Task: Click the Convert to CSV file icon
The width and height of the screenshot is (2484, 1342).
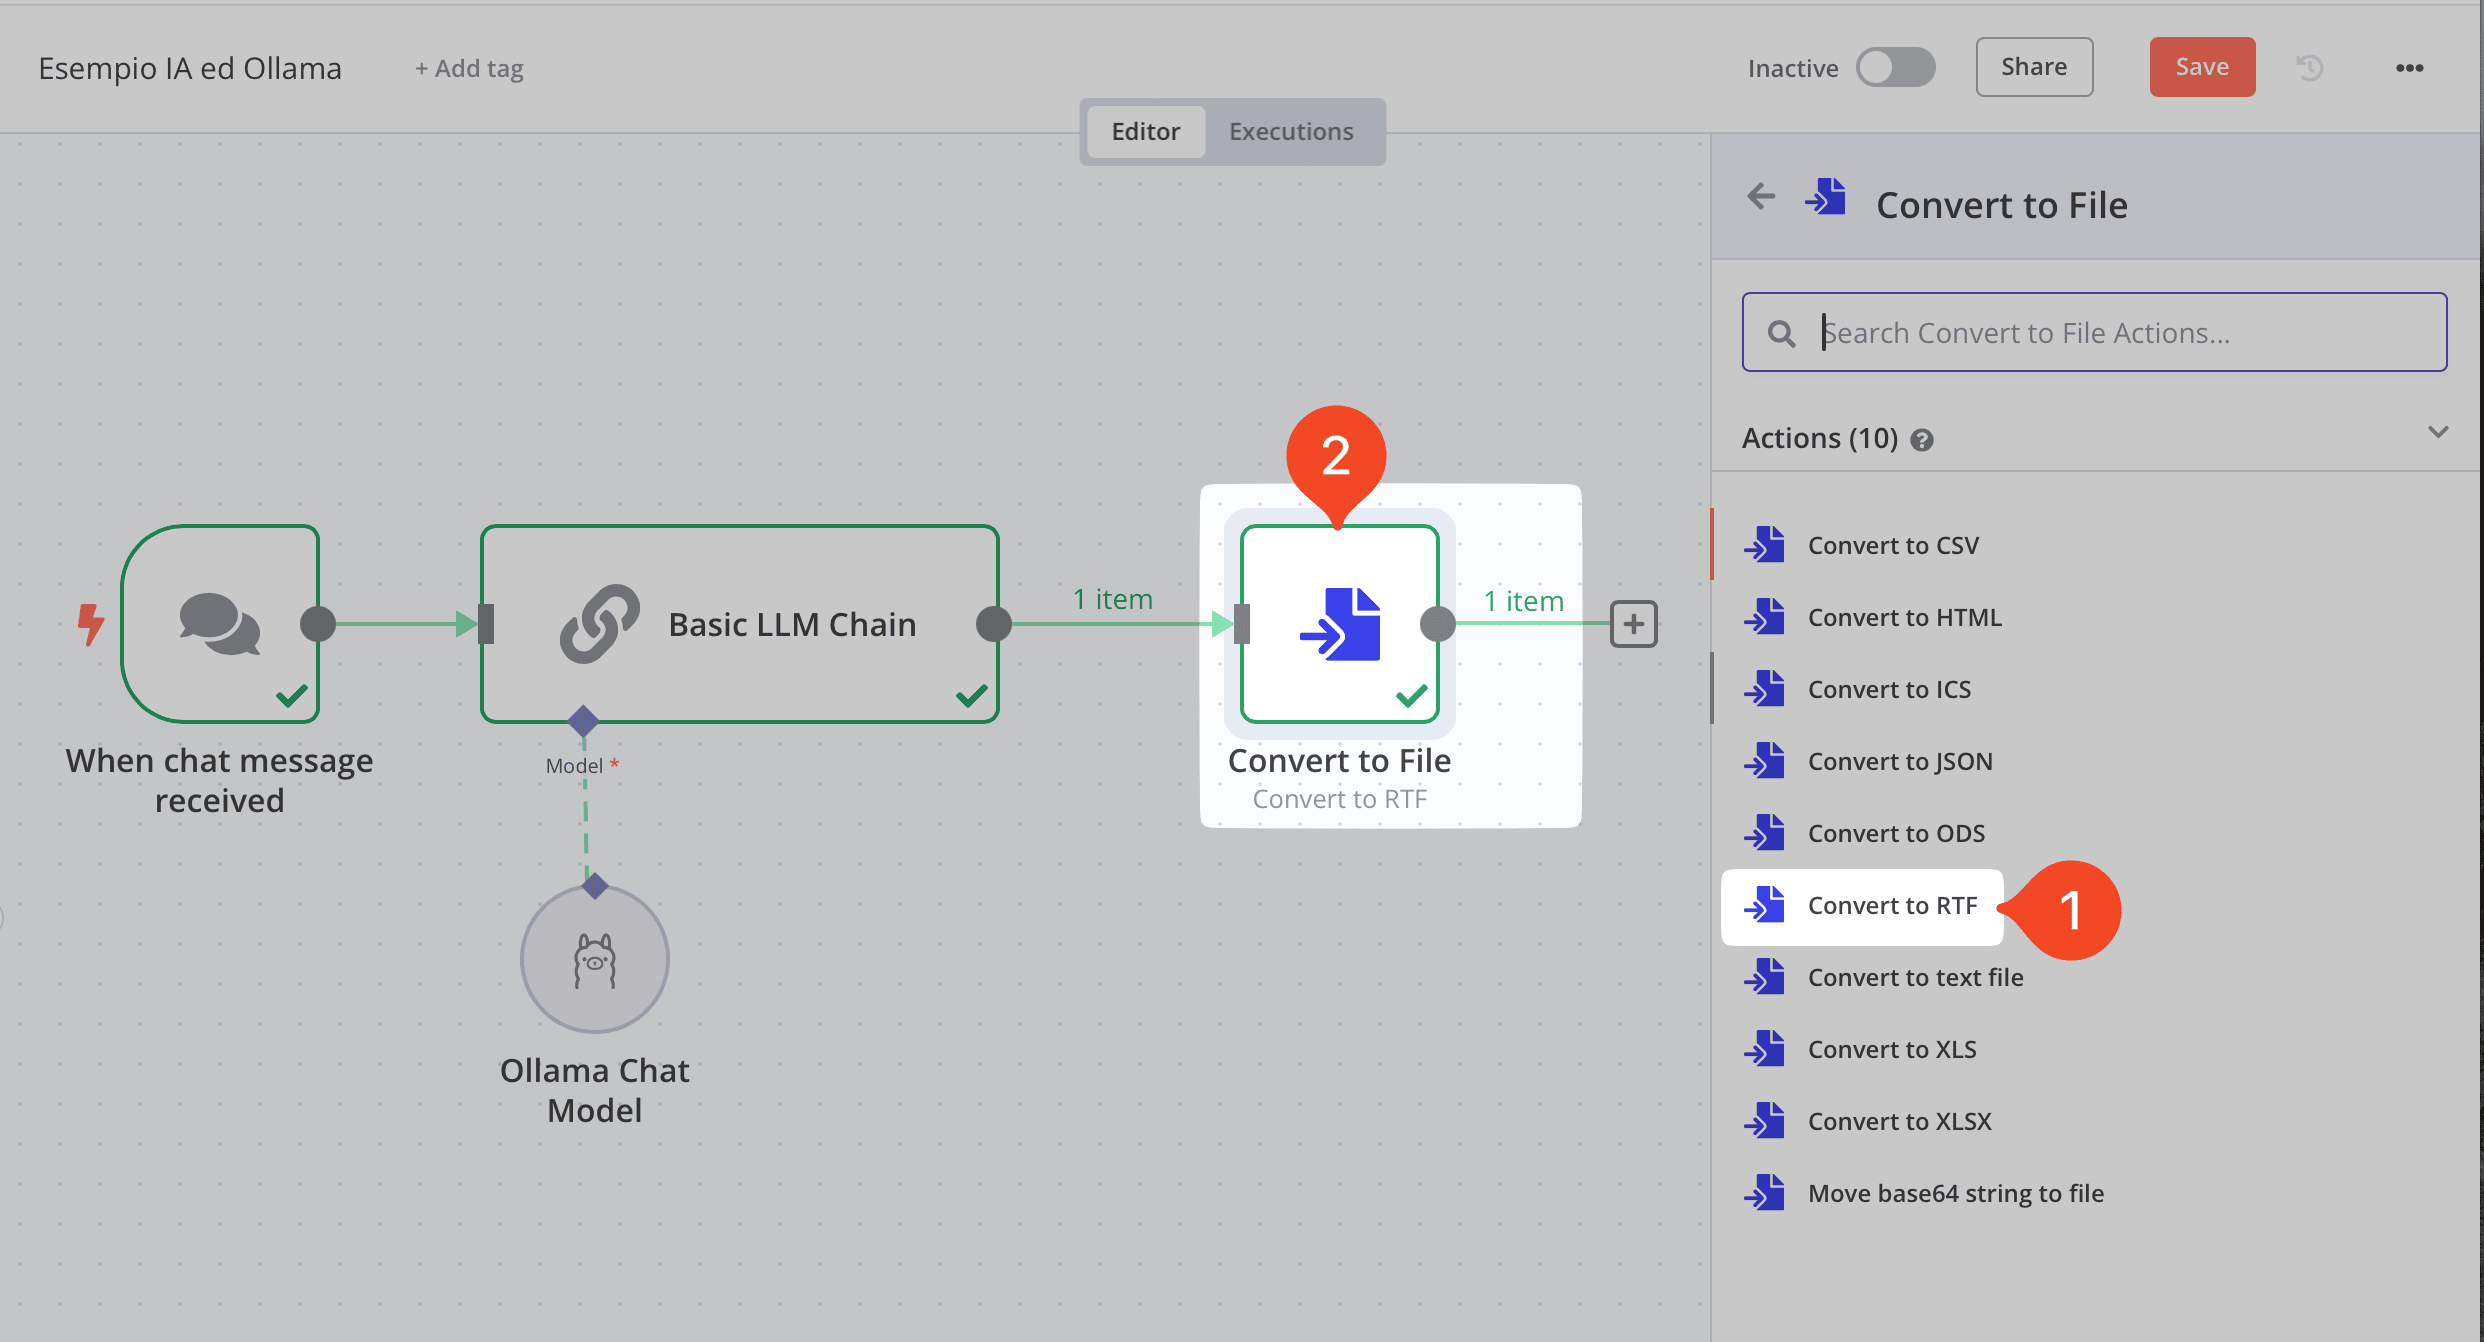Action: pyautogui.click(x=1765, y=545)
